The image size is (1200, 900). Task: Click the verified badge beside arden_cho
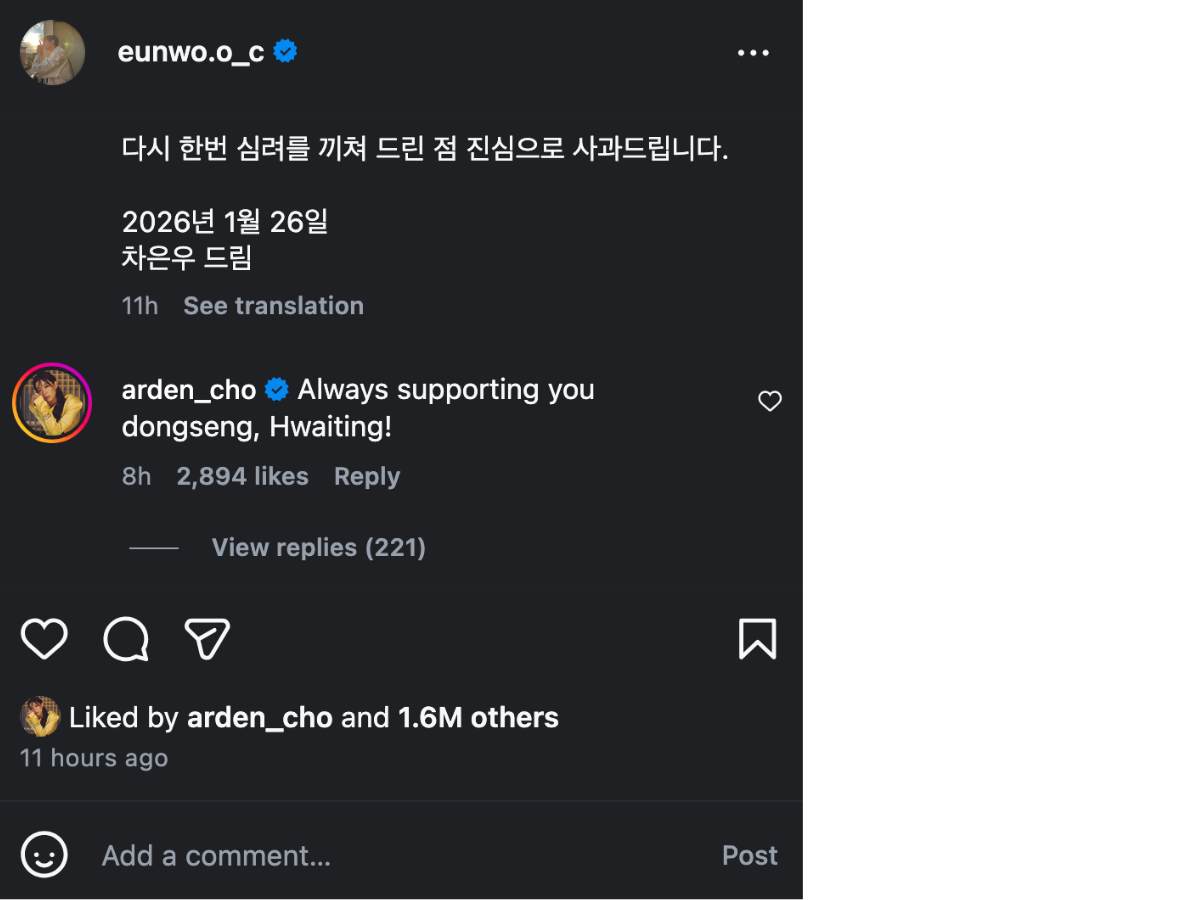pyautogui.click(x=277, y=389)
